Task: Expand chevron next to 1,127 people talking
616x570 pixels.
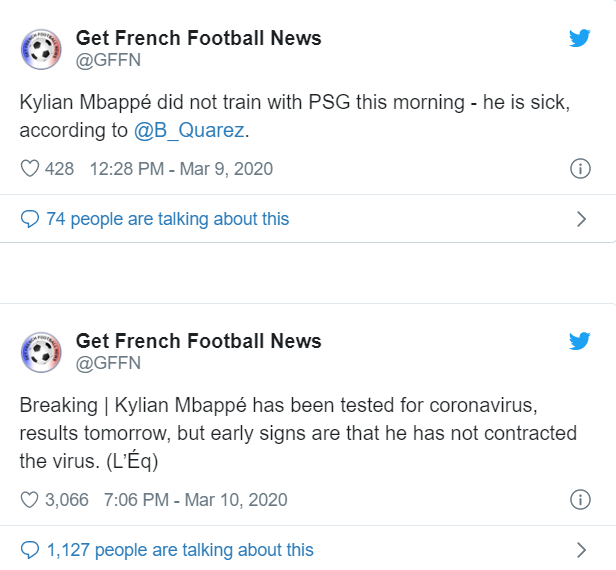Action: pyautogui.click(x=582, y=549)
